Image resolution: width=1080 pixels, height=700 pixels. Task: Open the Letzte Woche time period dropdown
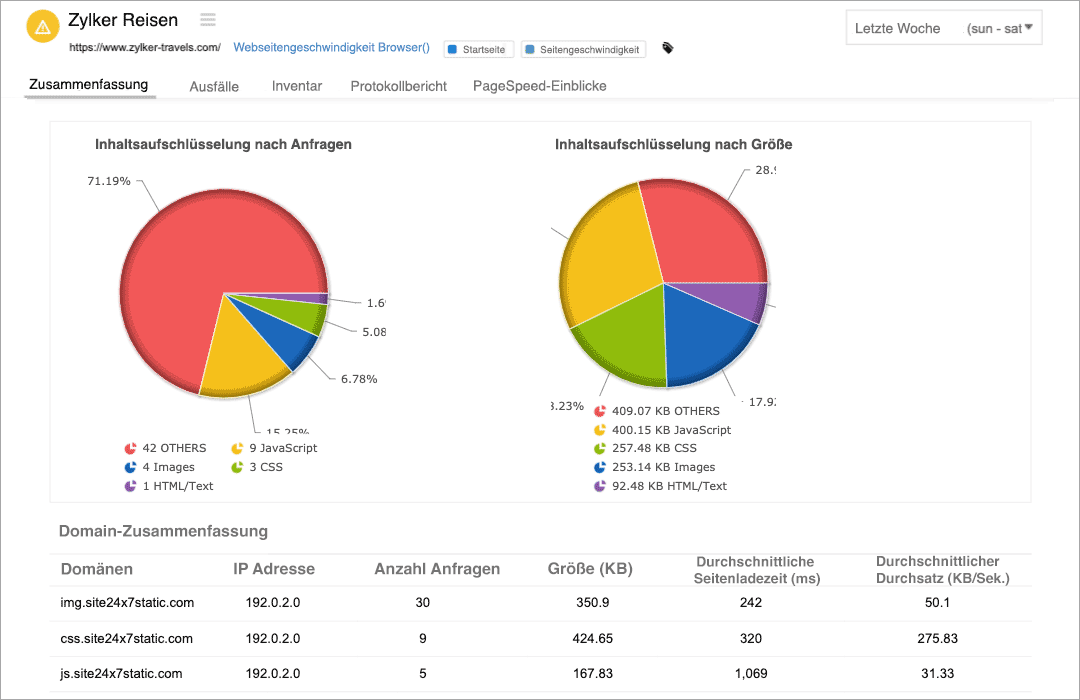click(x=943, y=28)
